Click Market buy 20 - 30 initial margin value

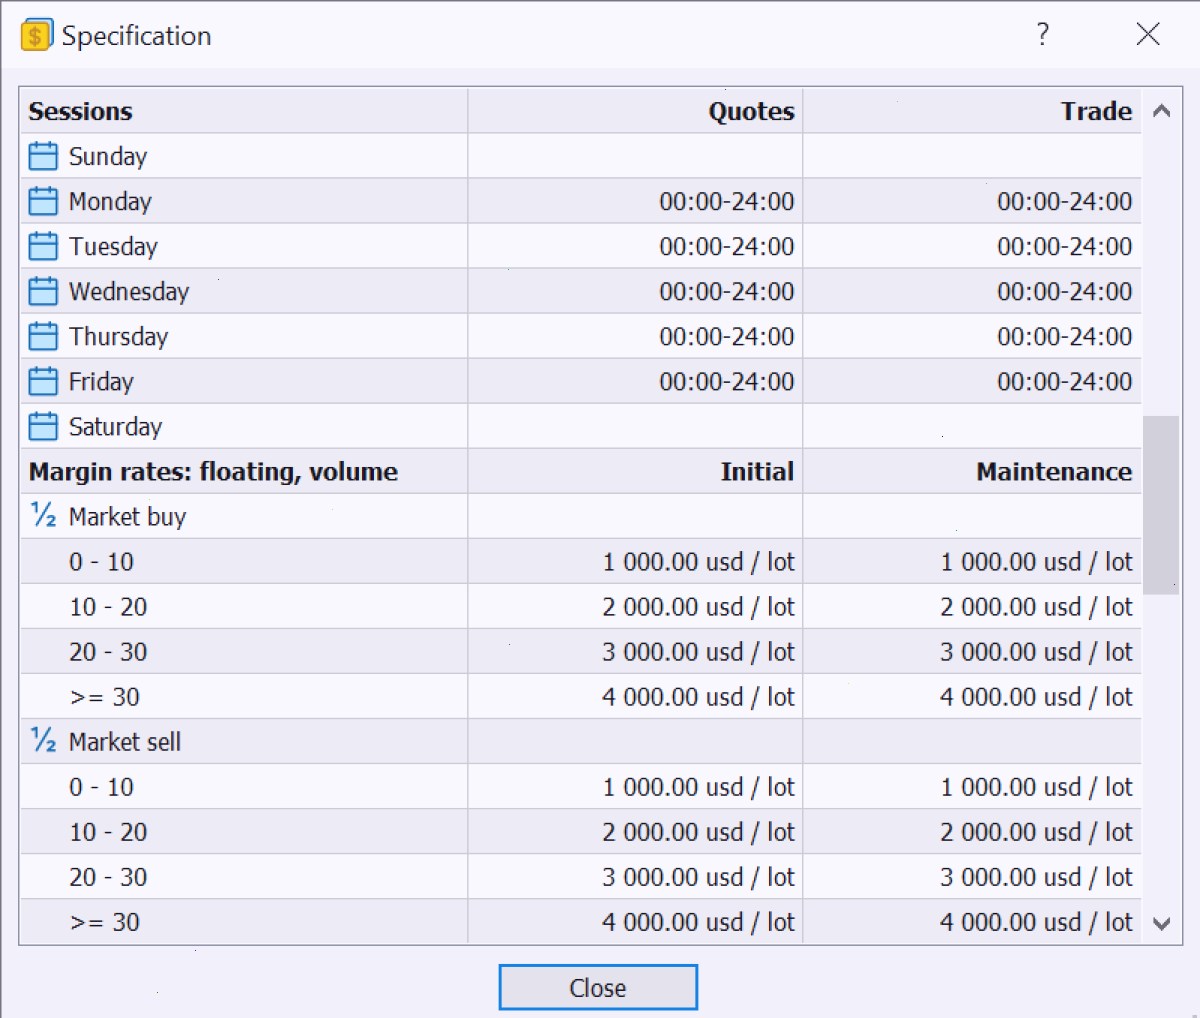pyautogui.click(x=698, y=652)
